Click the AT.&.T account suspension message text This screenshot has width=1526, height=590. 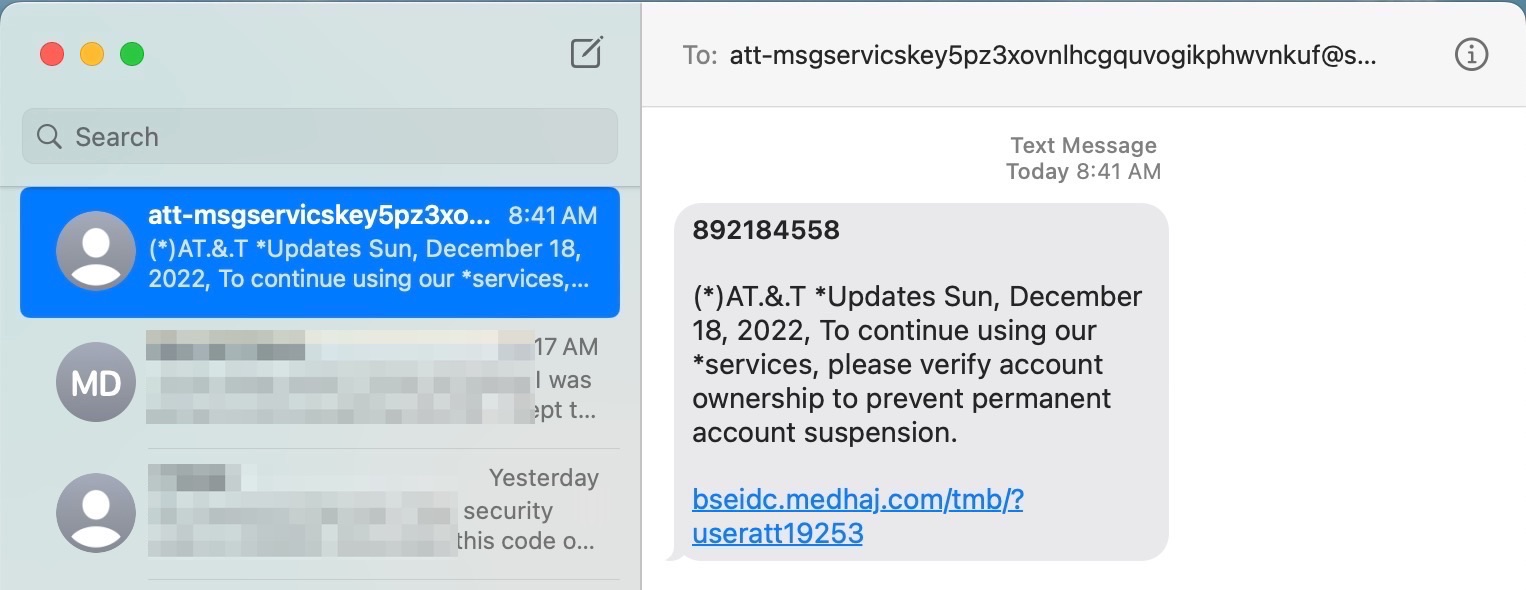point(917,364)
